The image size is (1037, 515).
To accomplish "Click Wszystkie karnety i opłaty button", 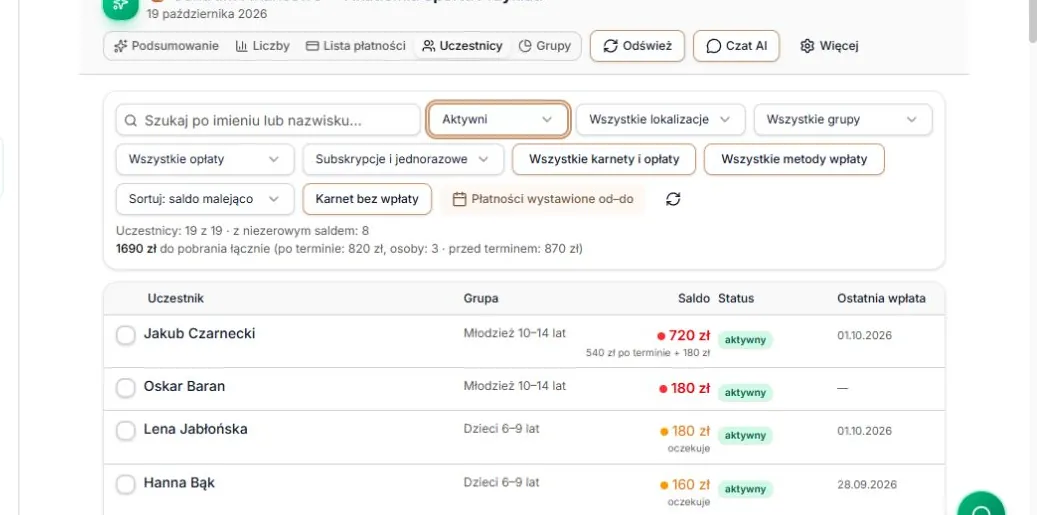I will click(x=604, y=159).
